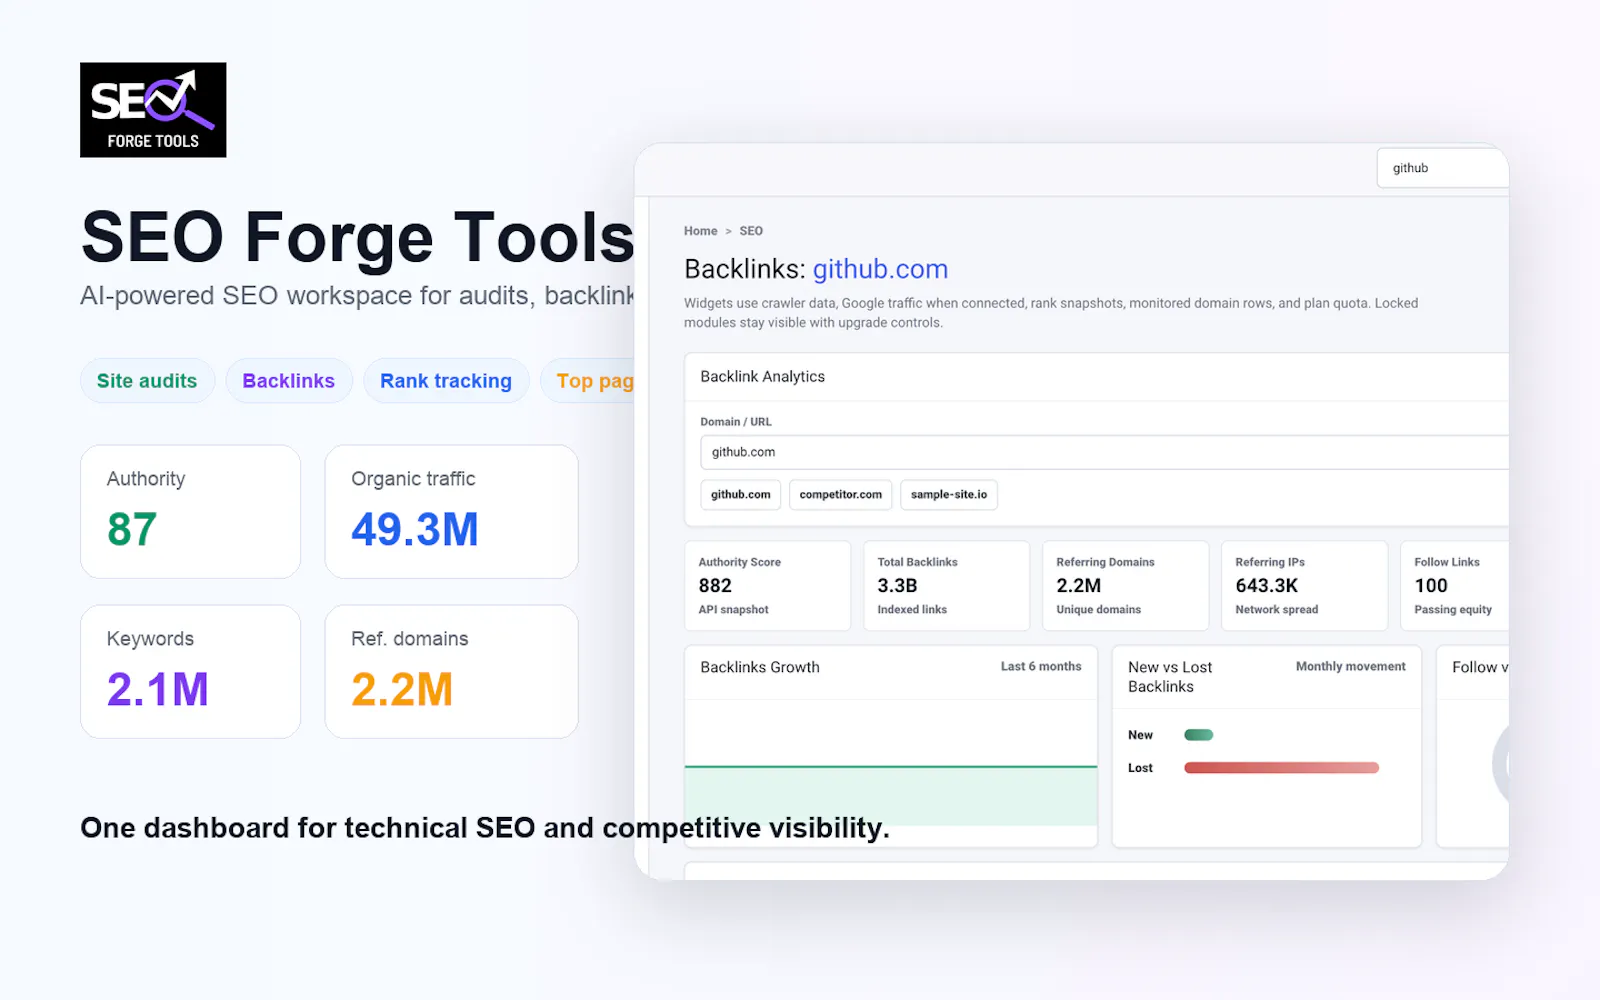This screenshot has height=1000, width=1600.
Task: Click the 'AI-powered SEO workspace' subtitle
Action: pos(358,296)
